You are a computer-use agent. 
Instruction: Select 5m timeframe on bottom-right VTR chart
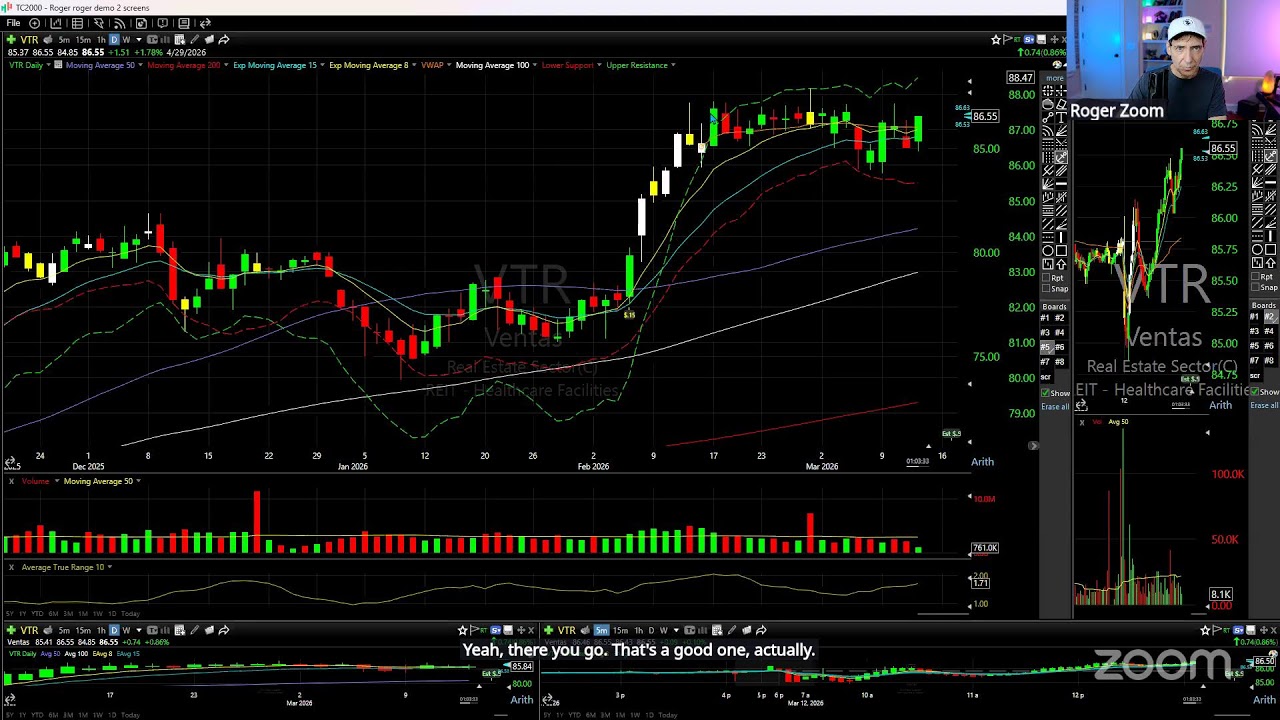[601, 630]
